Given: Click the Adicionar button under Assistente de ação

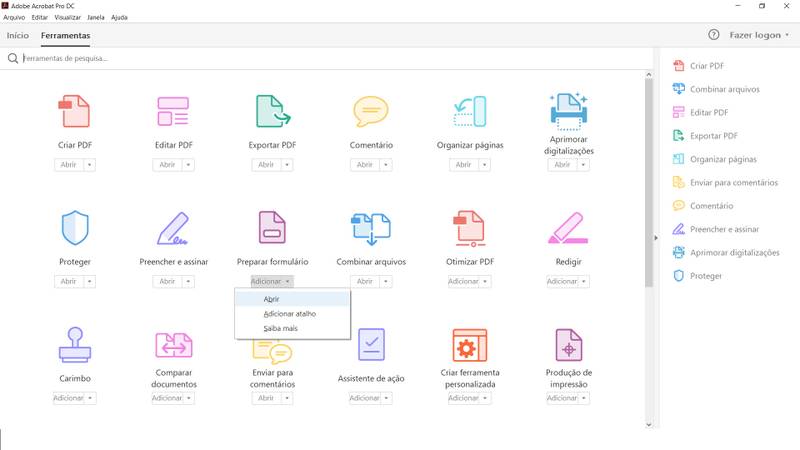Looking at the screenshot, I should pos(364,398).
